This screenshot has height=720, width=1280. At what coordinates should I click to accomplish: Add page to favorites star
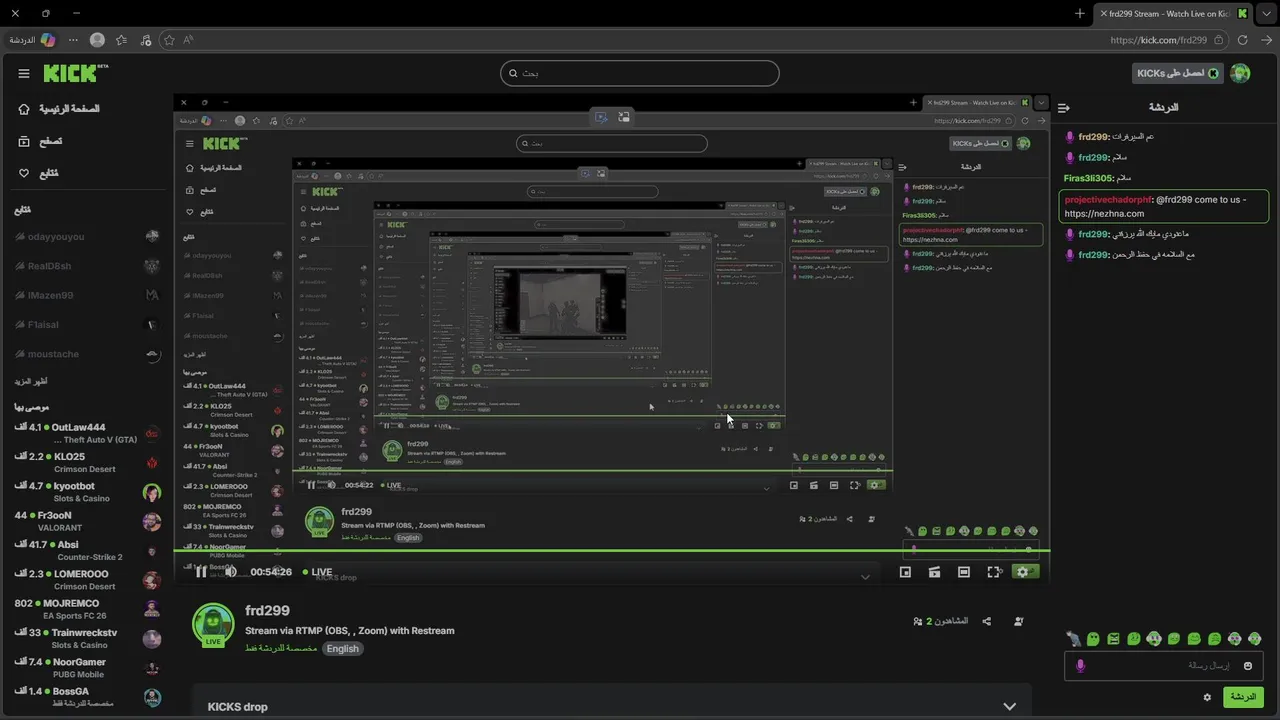[169, 40]
